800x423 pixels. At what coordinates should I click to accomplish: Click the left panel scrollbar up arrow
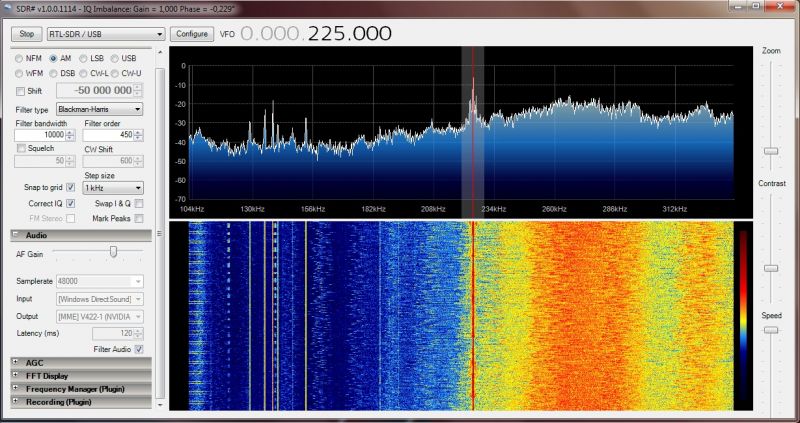pyautogui.click(x=160, y=52)
